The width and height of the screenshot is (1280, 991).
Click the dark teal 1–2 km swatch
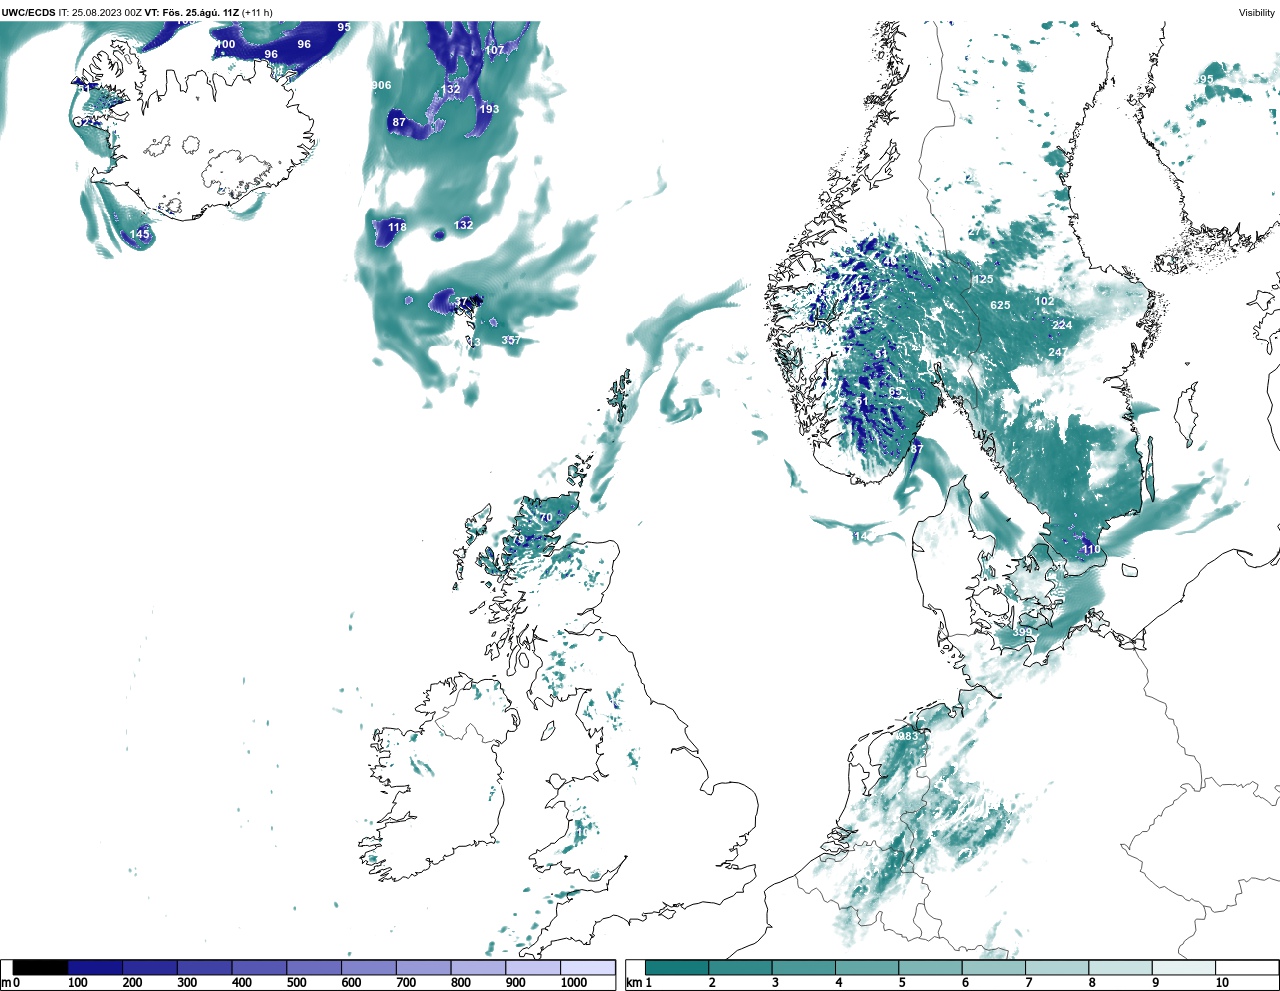click(677, 967)
